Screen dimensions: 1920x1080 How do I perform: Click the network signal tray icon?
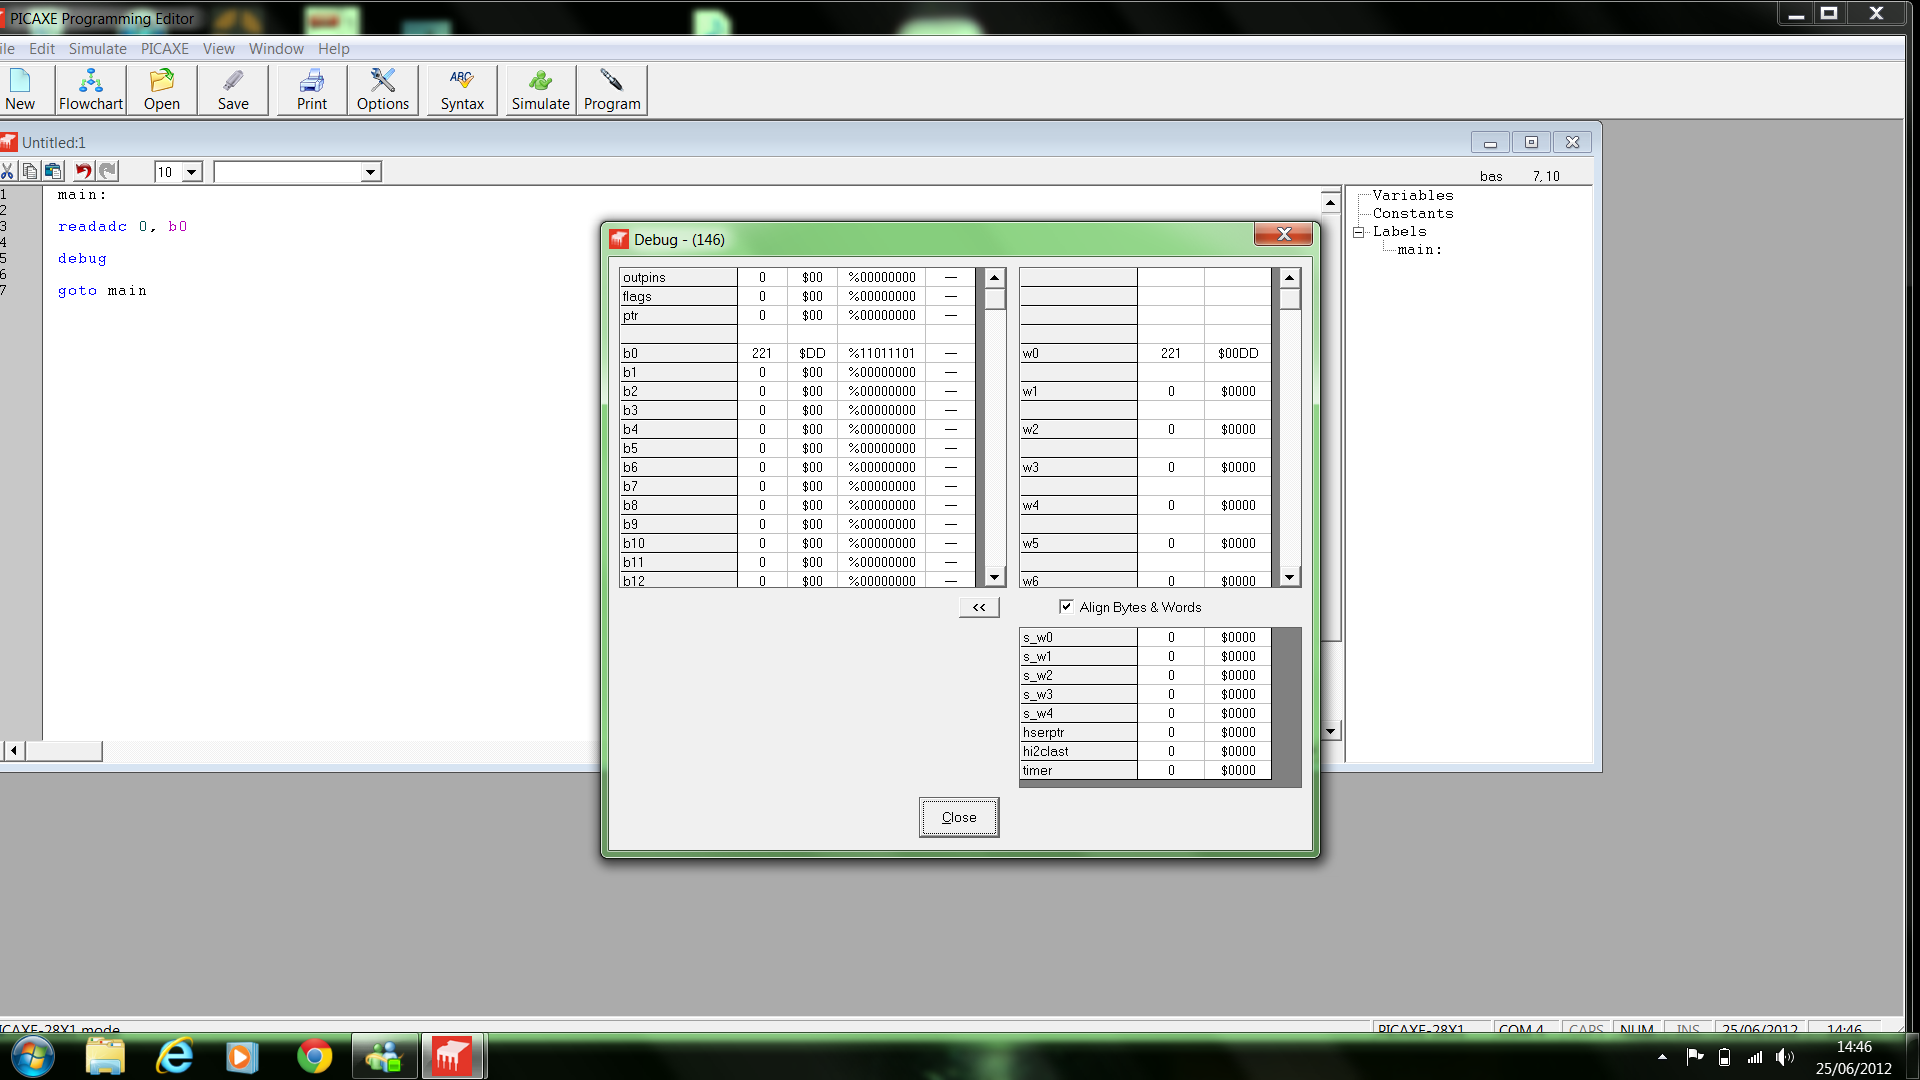(1755, 1057)
